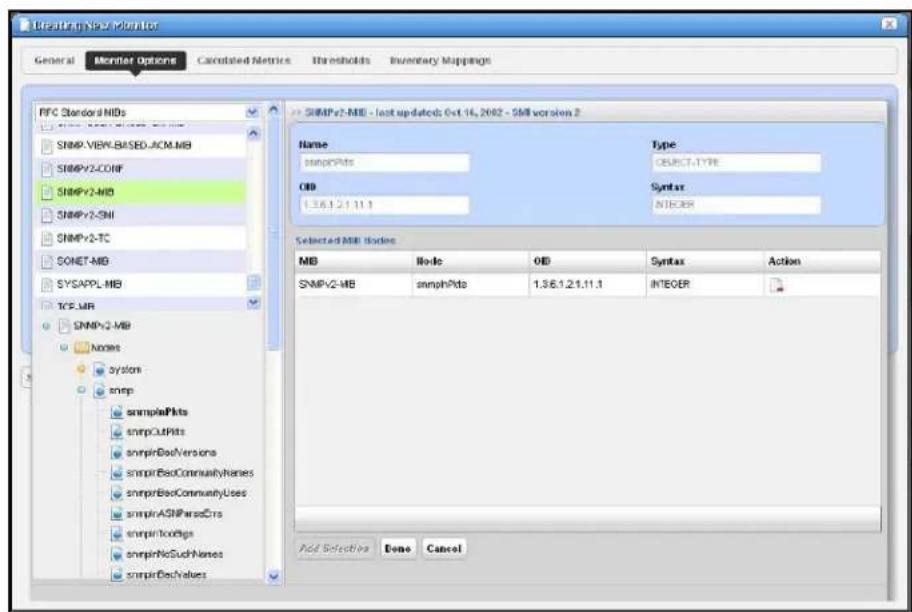This screenshot has width=912, height=612.
Task: Remove snmpInPkts row via Action icon
Action: coord(776,285)
